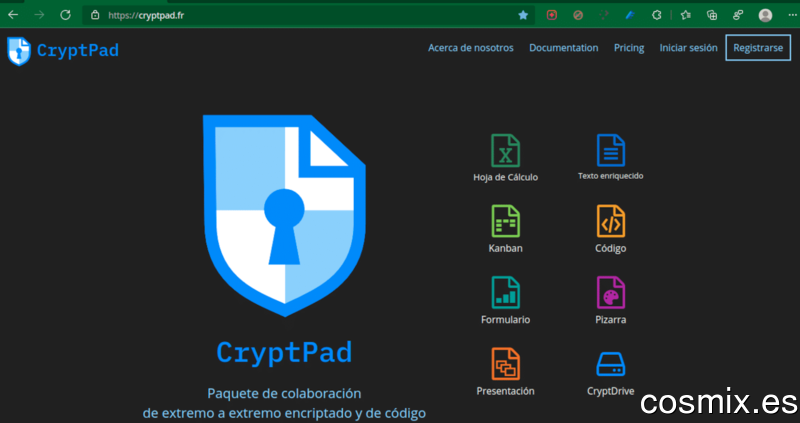Click the address bar URL field

tap(308, 15)
